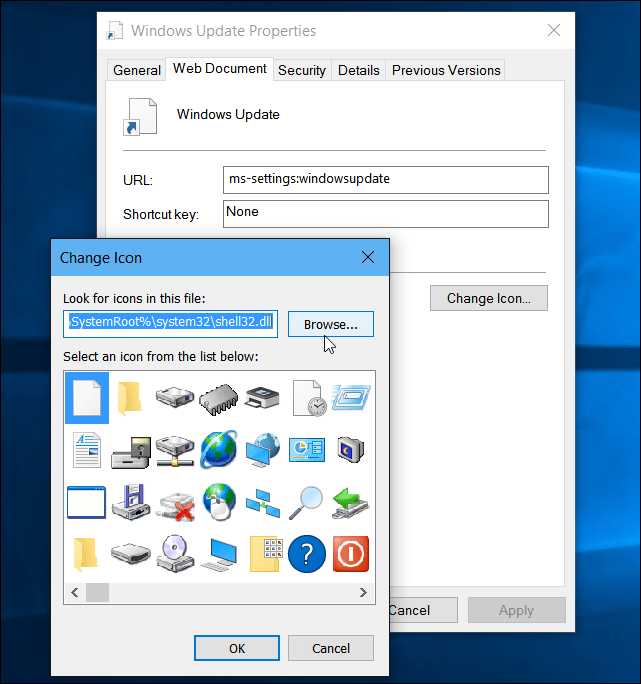Image resolution: width=641 pixels, height=684 pixels.
Task: Choose the hard disk drive icon in top row
Action: pyautogui.click(x=175, y=397)
